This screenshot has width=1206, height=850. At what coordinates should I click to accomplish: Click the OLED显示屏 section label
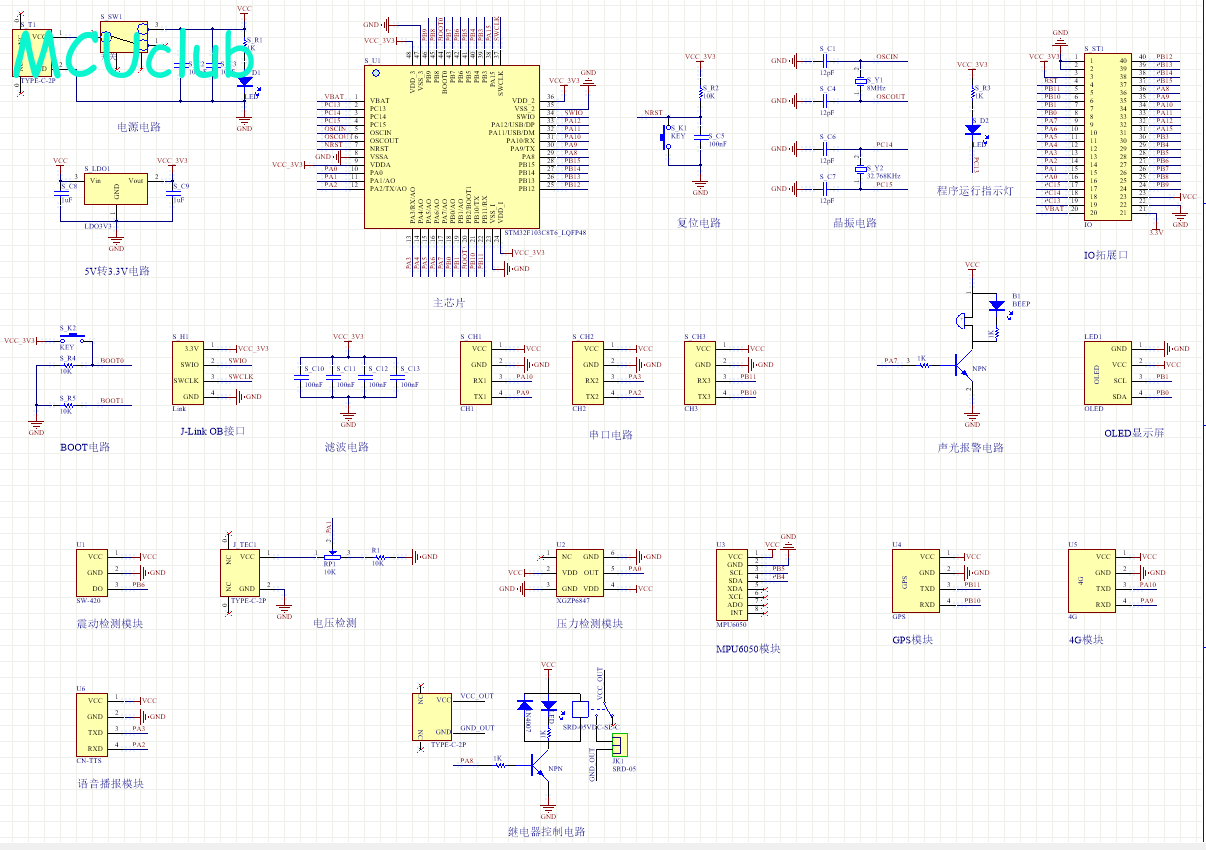click(x=1134, y=433)
